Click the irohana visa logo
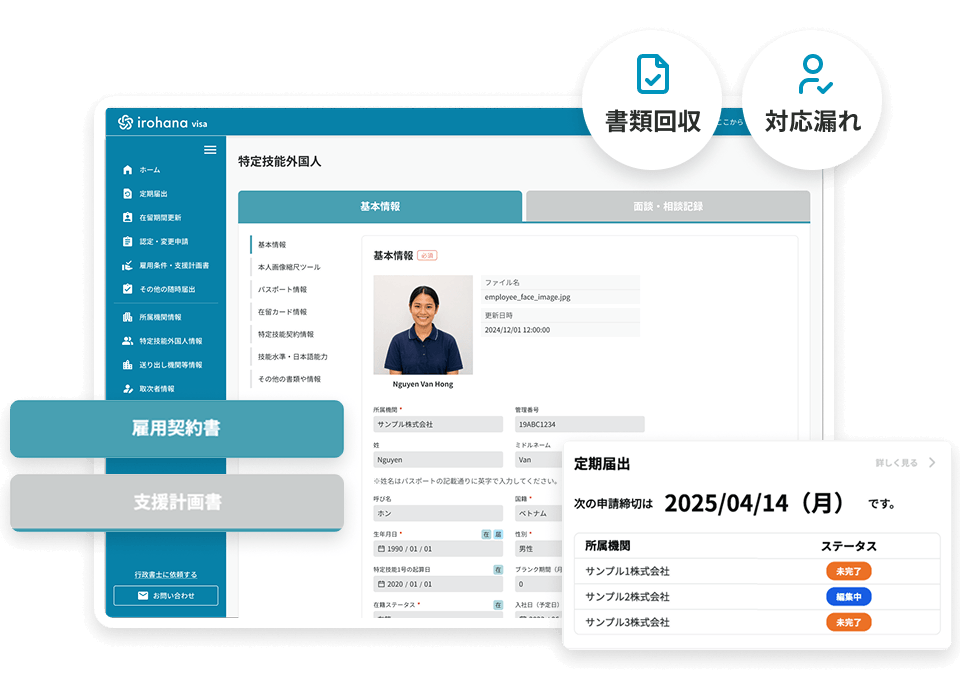Viewport: 960px width, 680px height. (x=162, y=122)
